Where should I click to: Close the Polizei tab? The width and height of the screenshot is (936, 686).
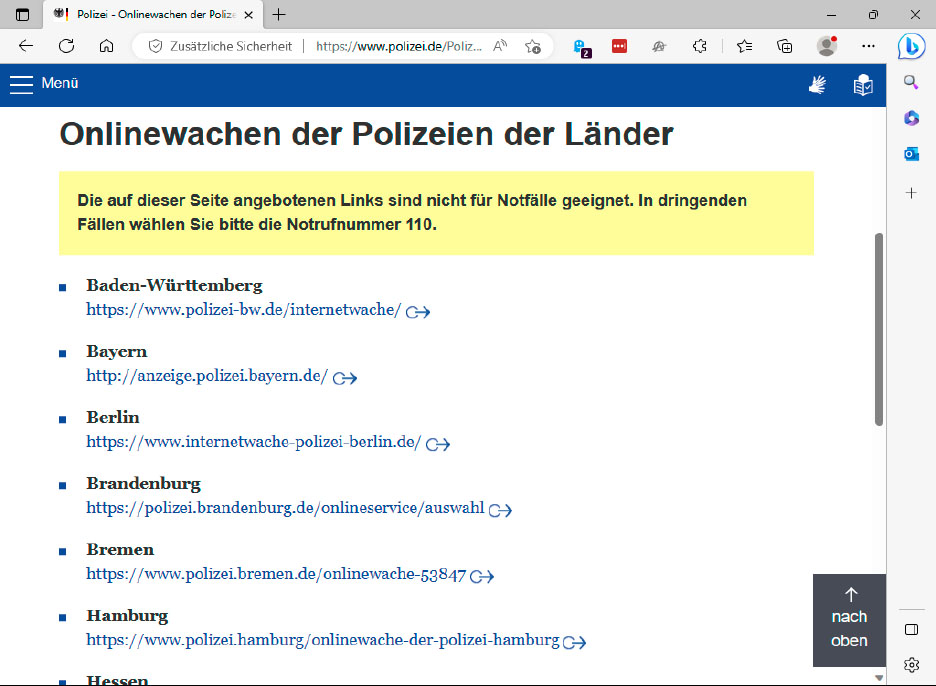pyautogui.click(x=249, y=15)
